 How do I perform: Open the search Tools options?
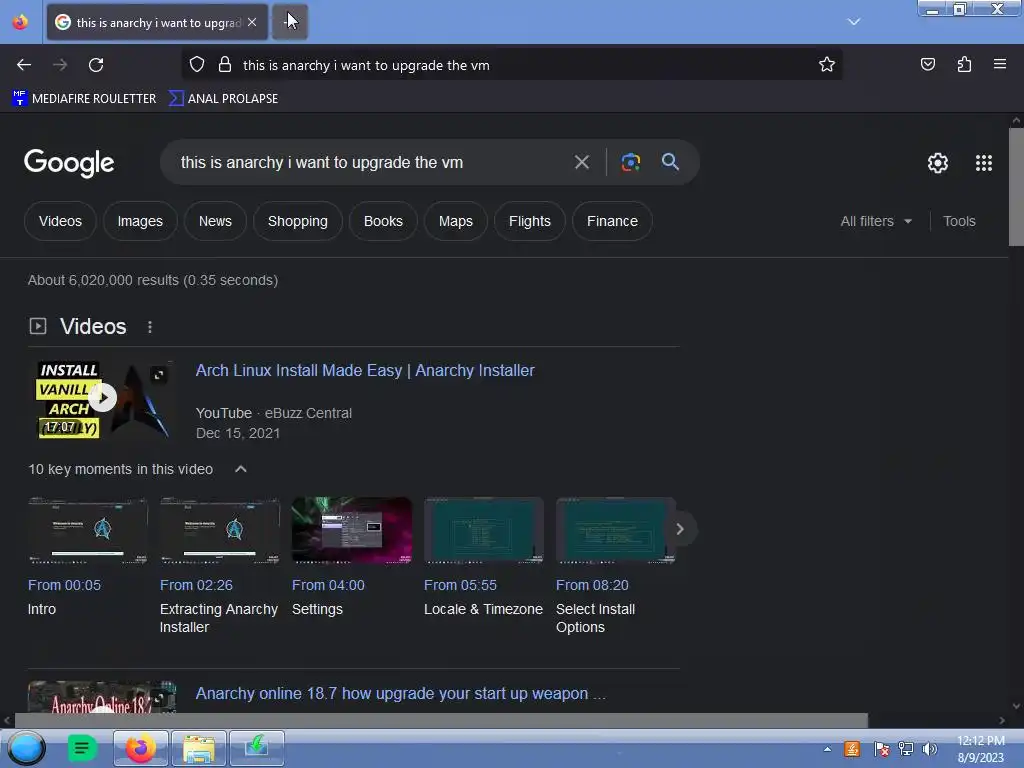tap(959, 221)
